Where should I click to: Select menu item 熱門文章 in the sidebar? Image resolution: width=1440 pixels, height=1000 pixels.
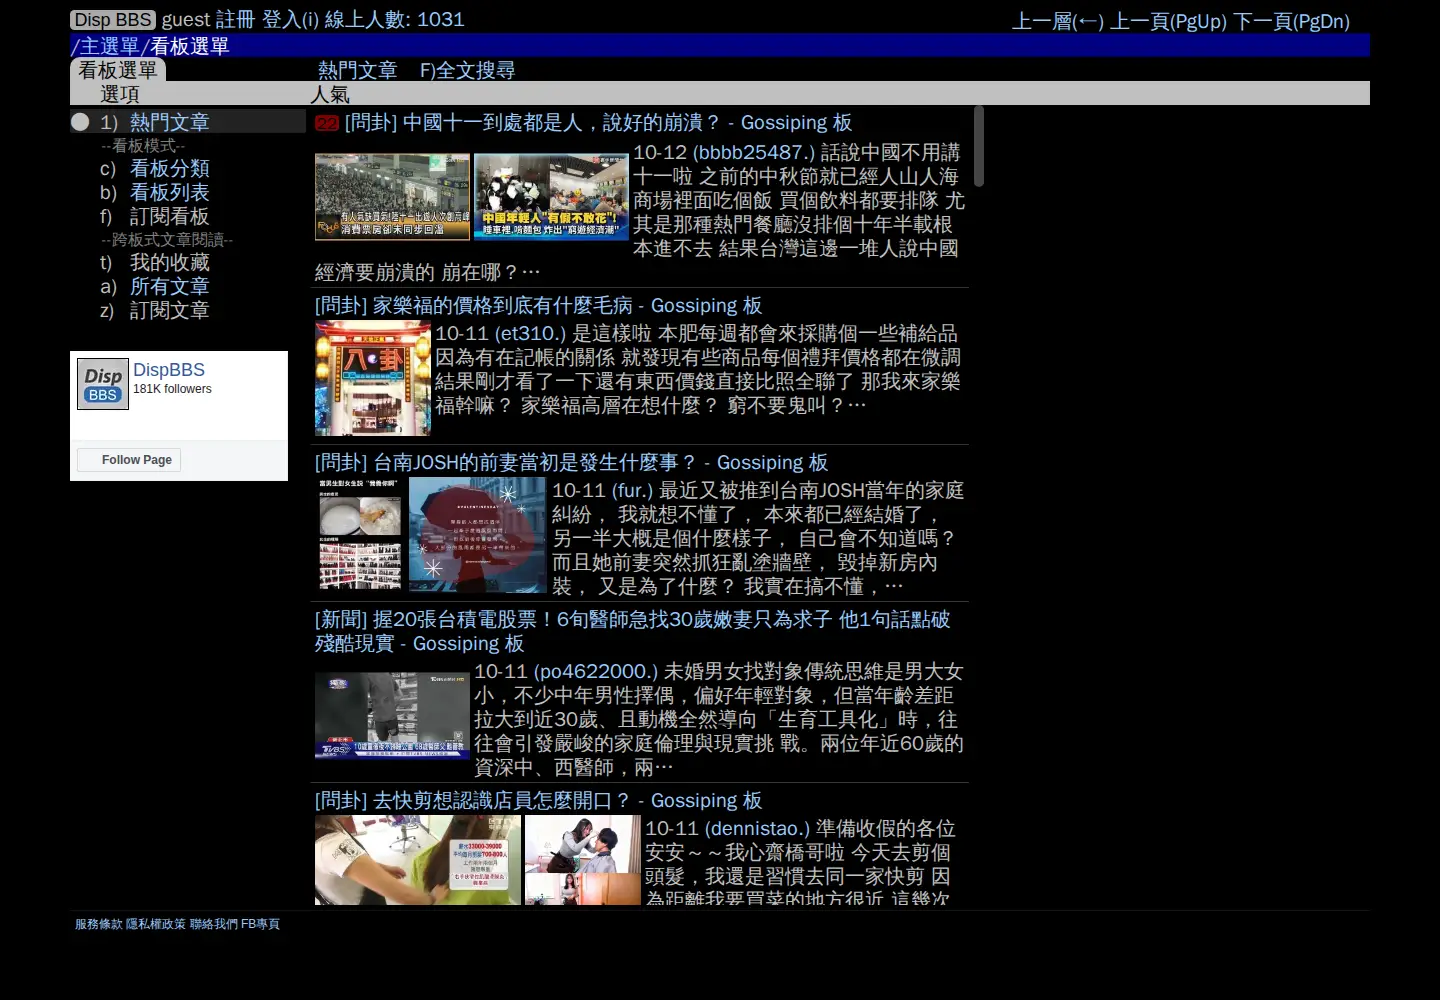click(169, 122)
